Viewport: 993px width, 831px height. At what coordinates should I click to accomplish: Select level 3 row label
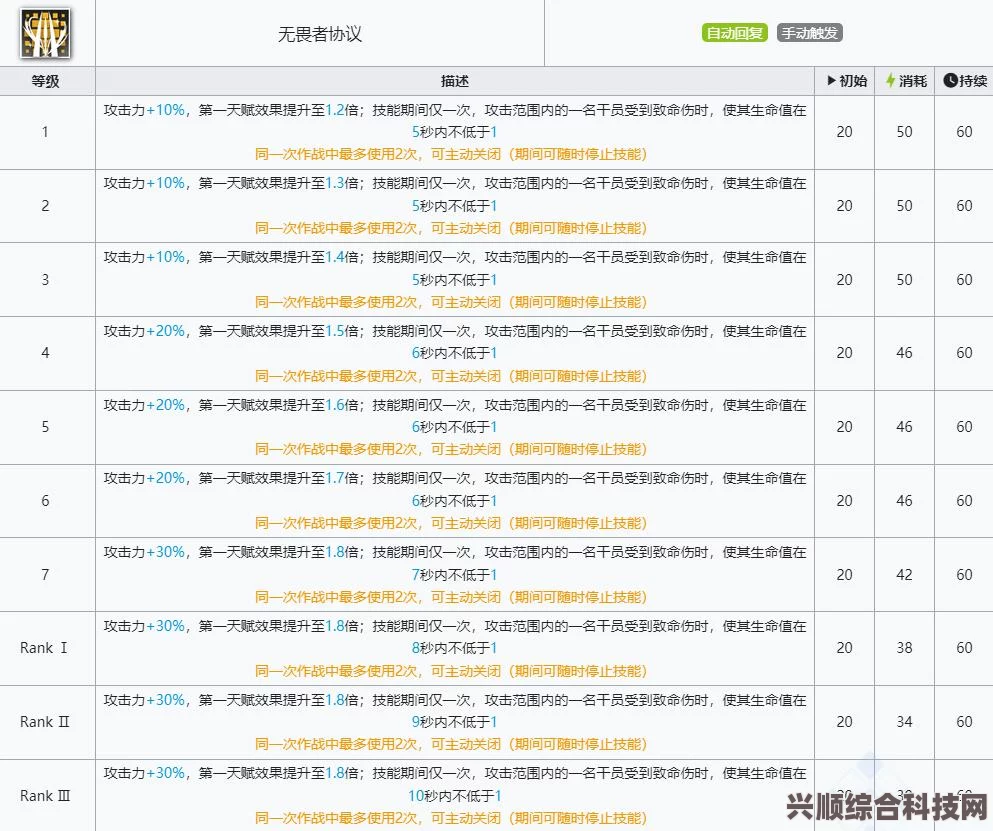[x=45, y=279]
